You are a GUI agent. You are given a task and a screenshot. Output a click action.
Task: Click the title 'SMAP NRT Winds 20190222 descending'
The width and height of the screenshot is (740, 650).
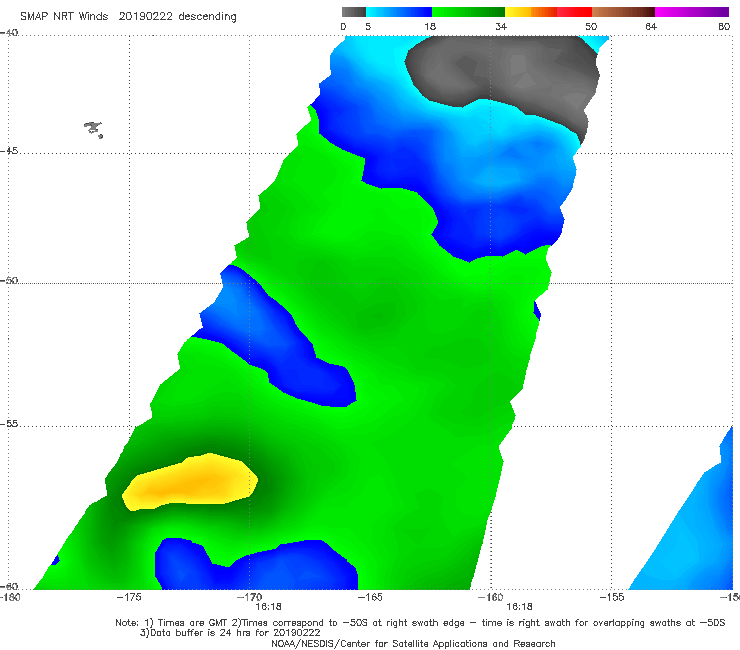tap(128, 17)
